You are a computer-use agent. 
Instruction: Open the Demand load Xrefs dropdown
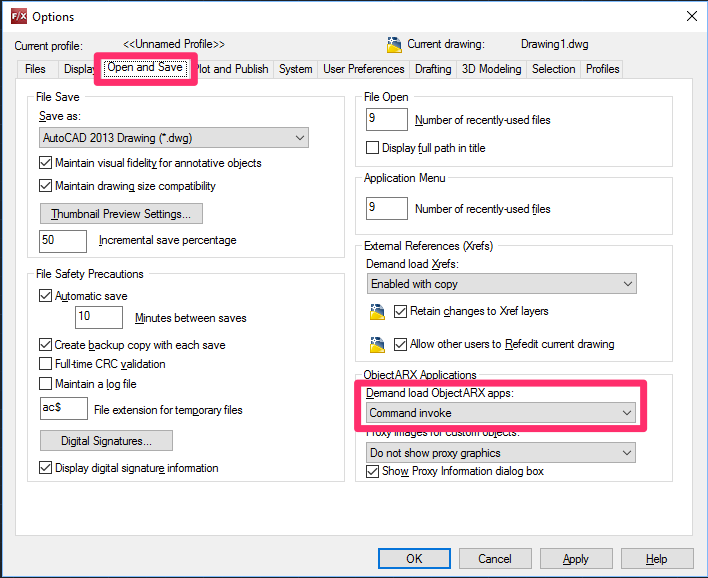pos(501,284)
